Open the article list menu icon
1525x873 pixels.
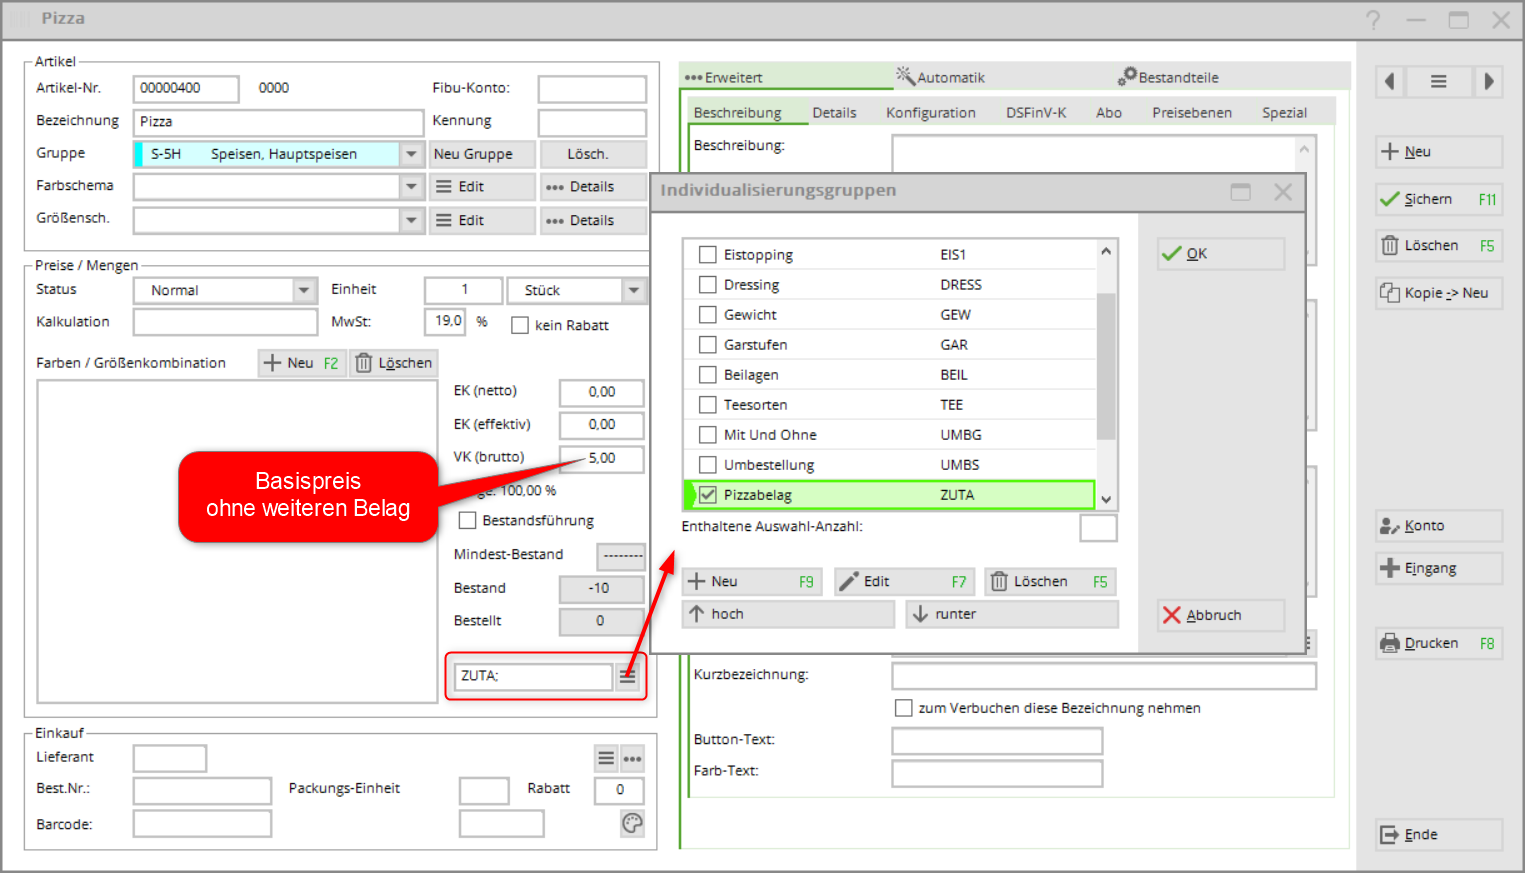[x=1438, y=82]
